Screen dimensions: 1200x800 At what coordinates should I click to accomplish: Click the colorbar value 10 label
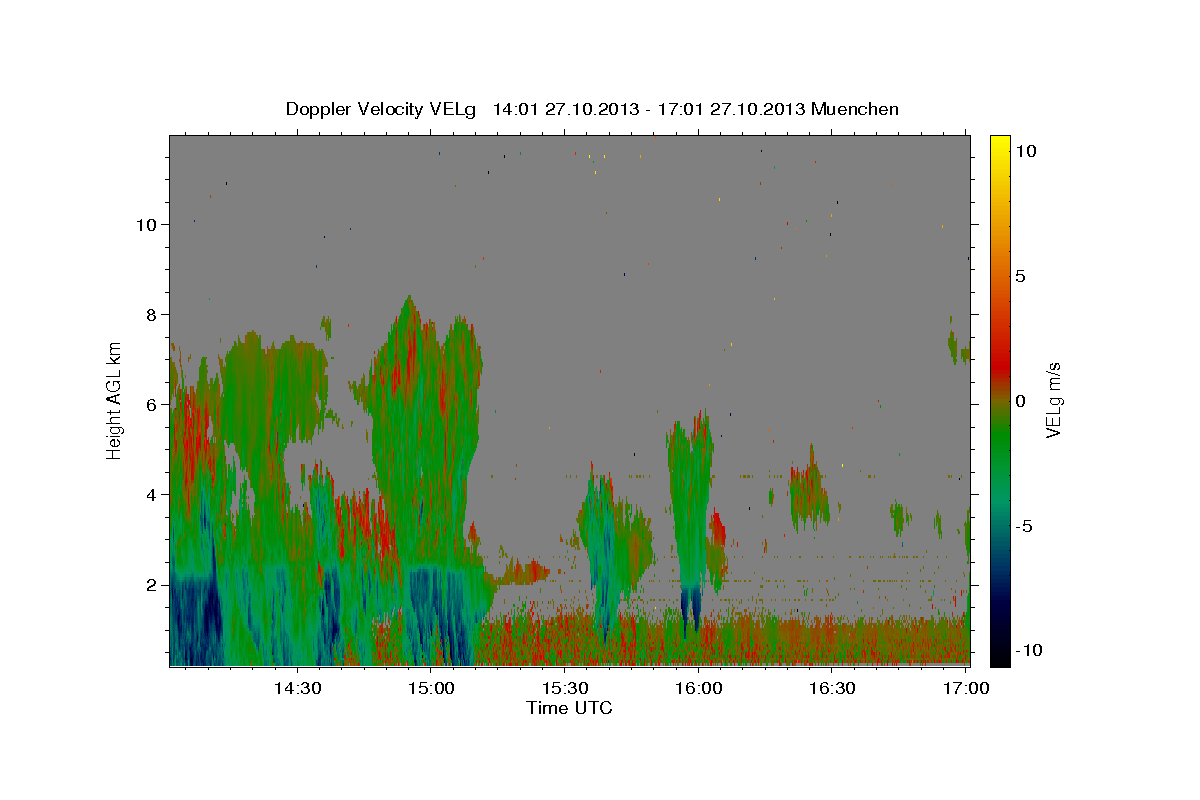[1026, 151]
